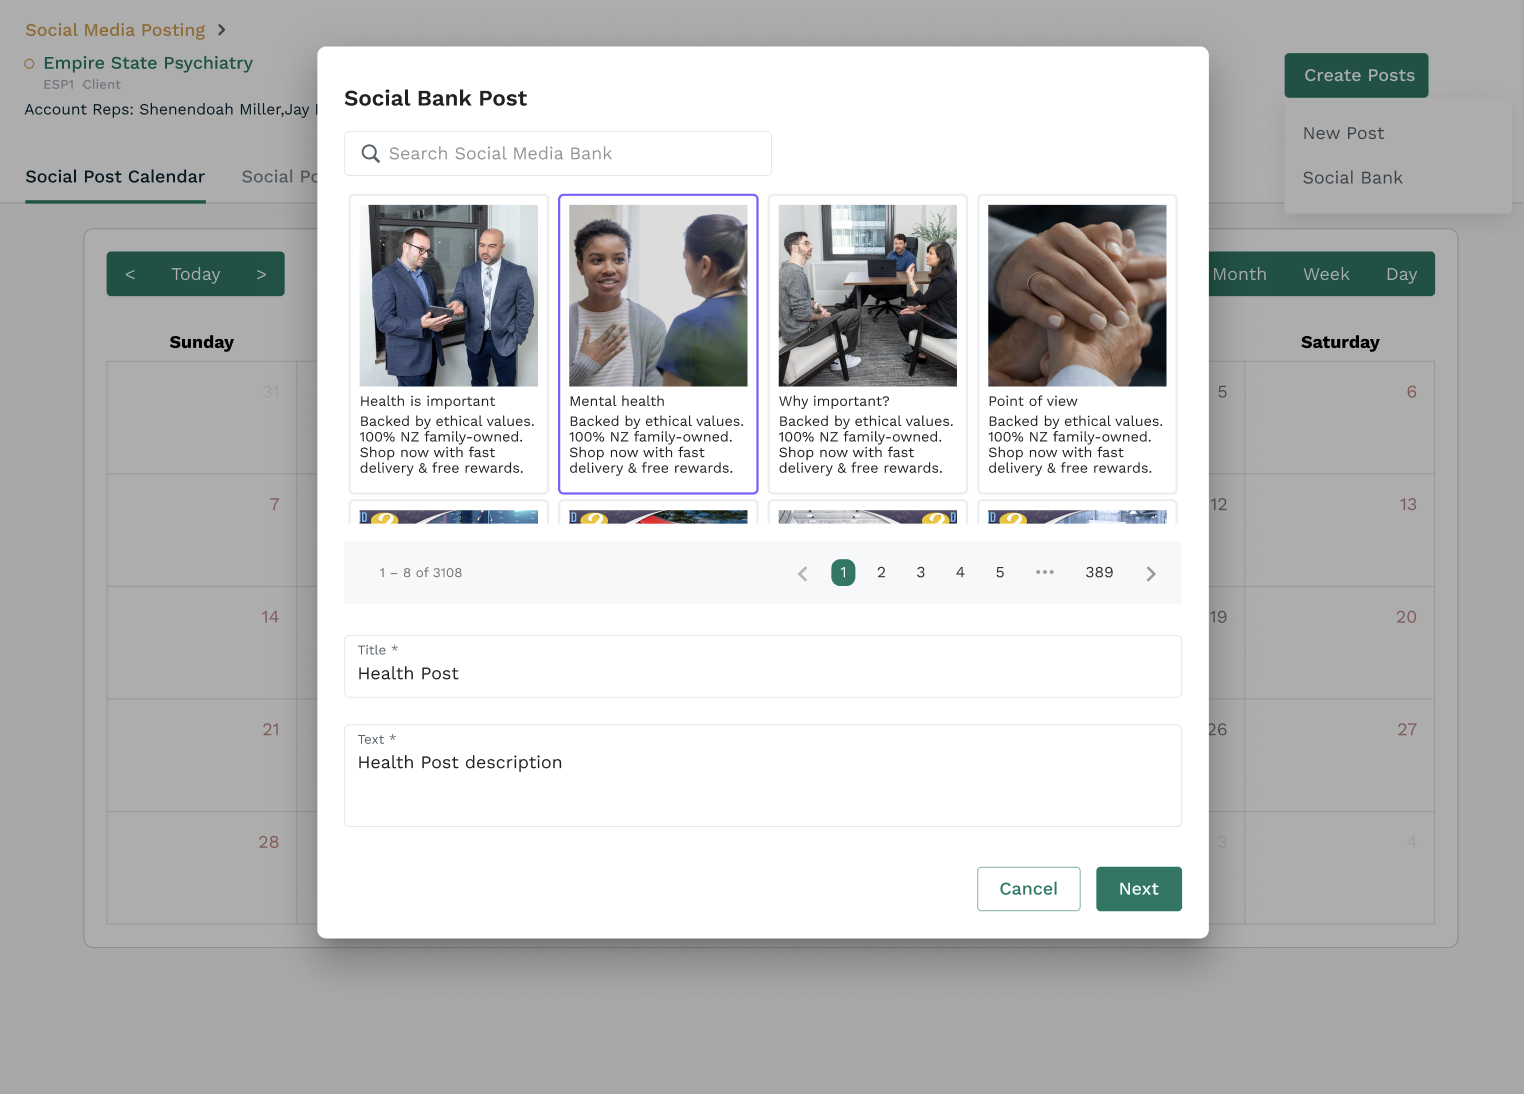Click breadcrumb chevron after Social Media Posting
Viewport: 1524px width, 1094px height.
(221, 30)
